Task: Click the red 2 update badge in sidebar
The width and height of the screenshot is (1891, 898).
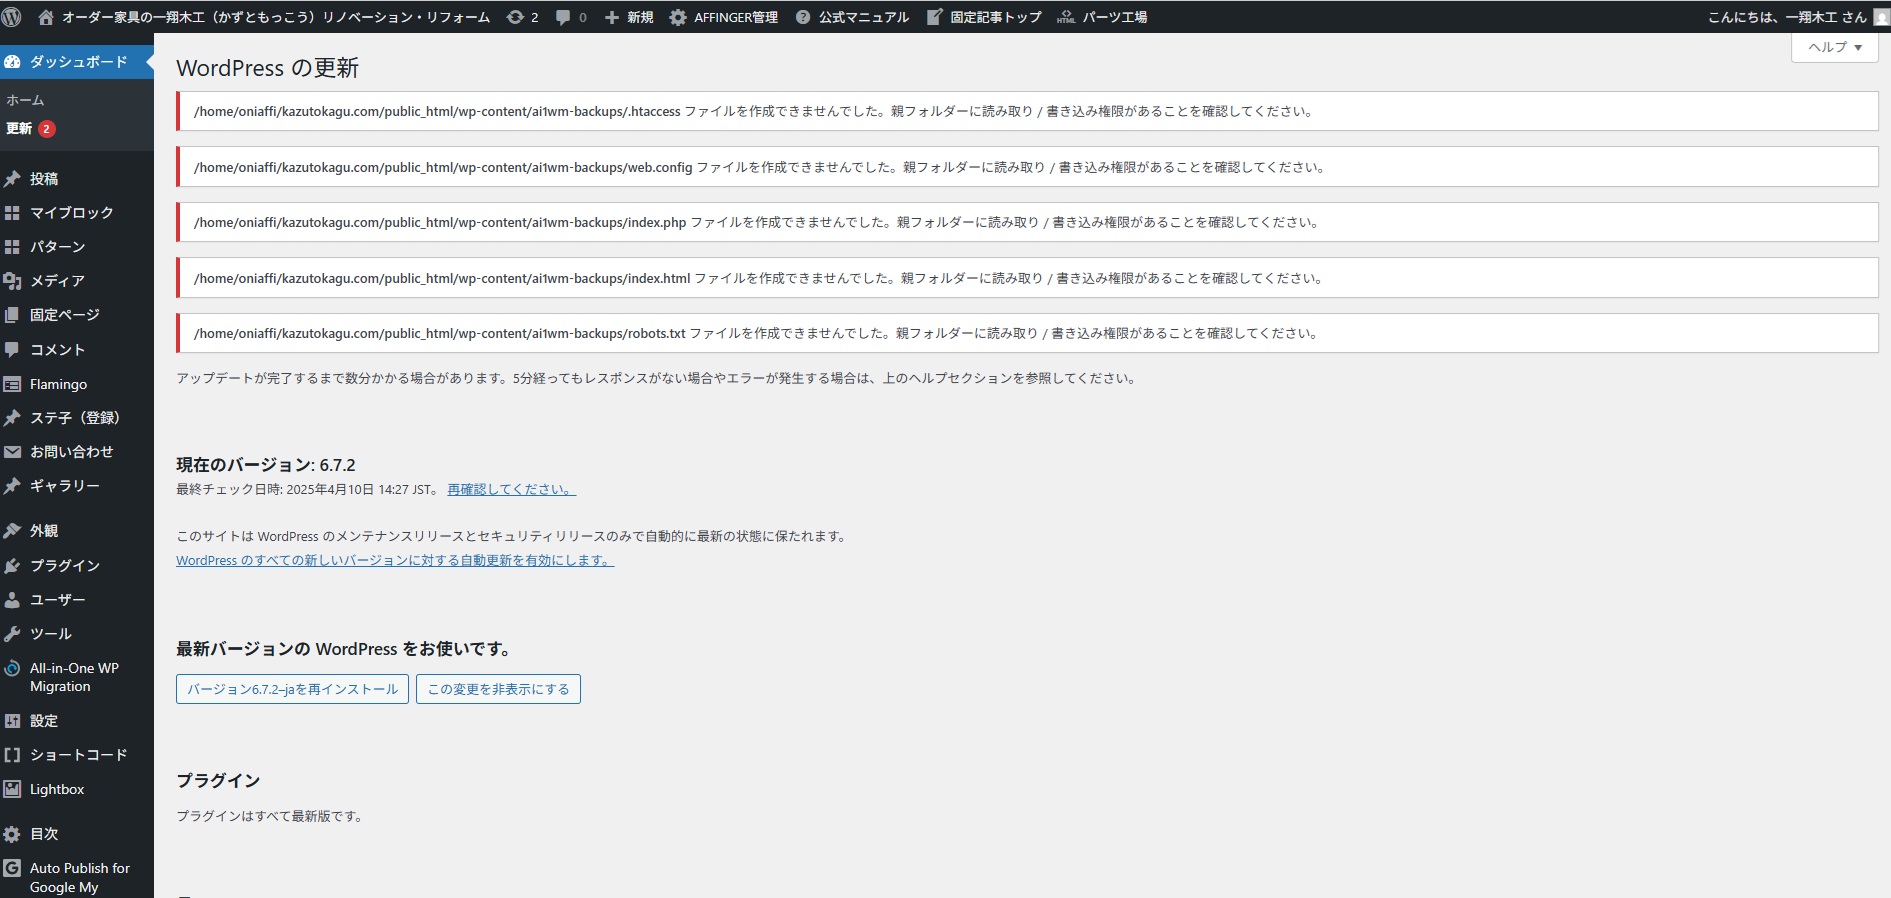Action: (x=46, y=129)
